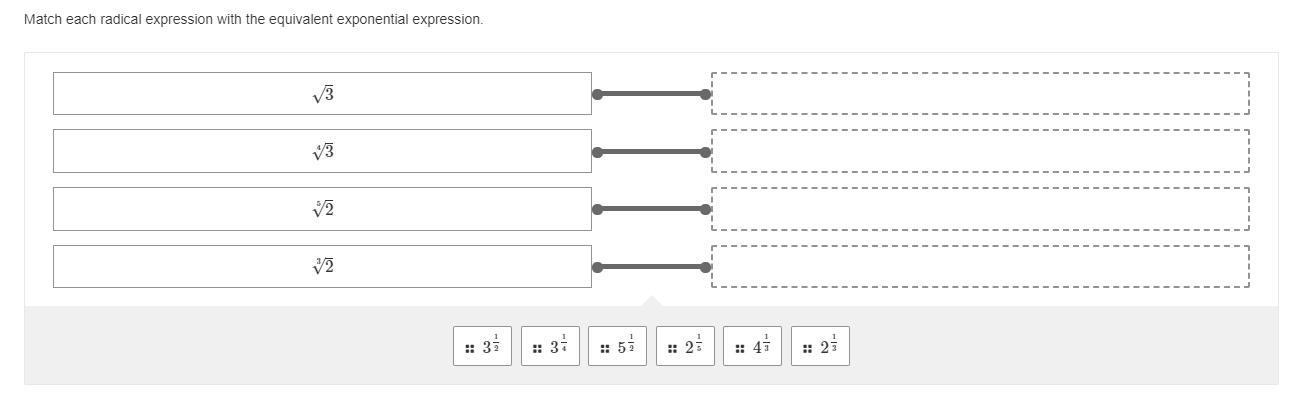The image size is (1295, 413).
Task: Select the answer tile 2 to the 1/3
Action: coord(820,346)
